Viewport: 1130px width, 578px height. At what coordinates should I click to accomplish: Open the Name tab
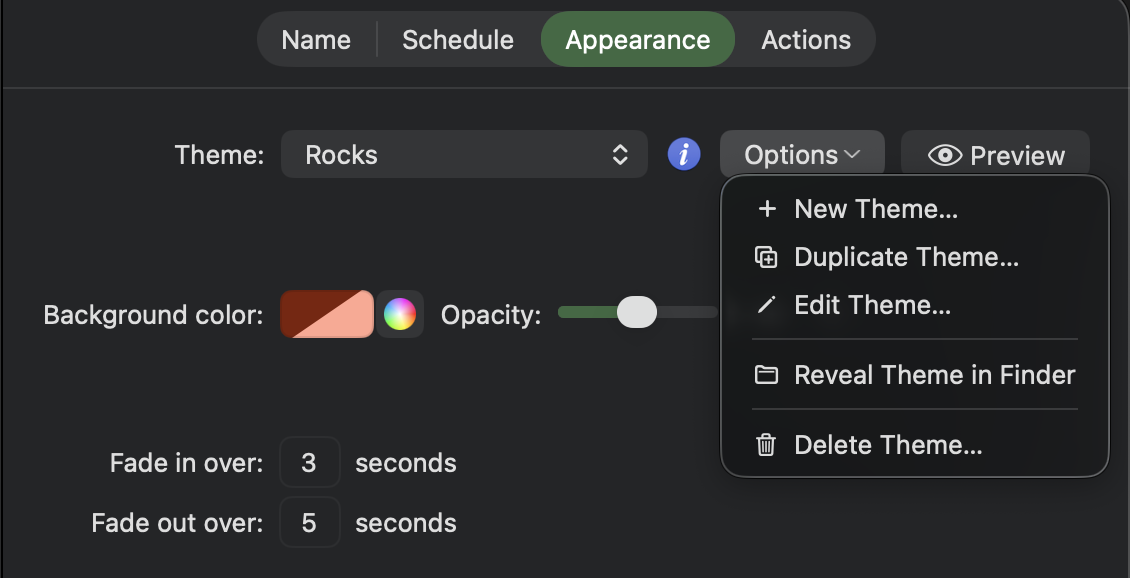316,40
